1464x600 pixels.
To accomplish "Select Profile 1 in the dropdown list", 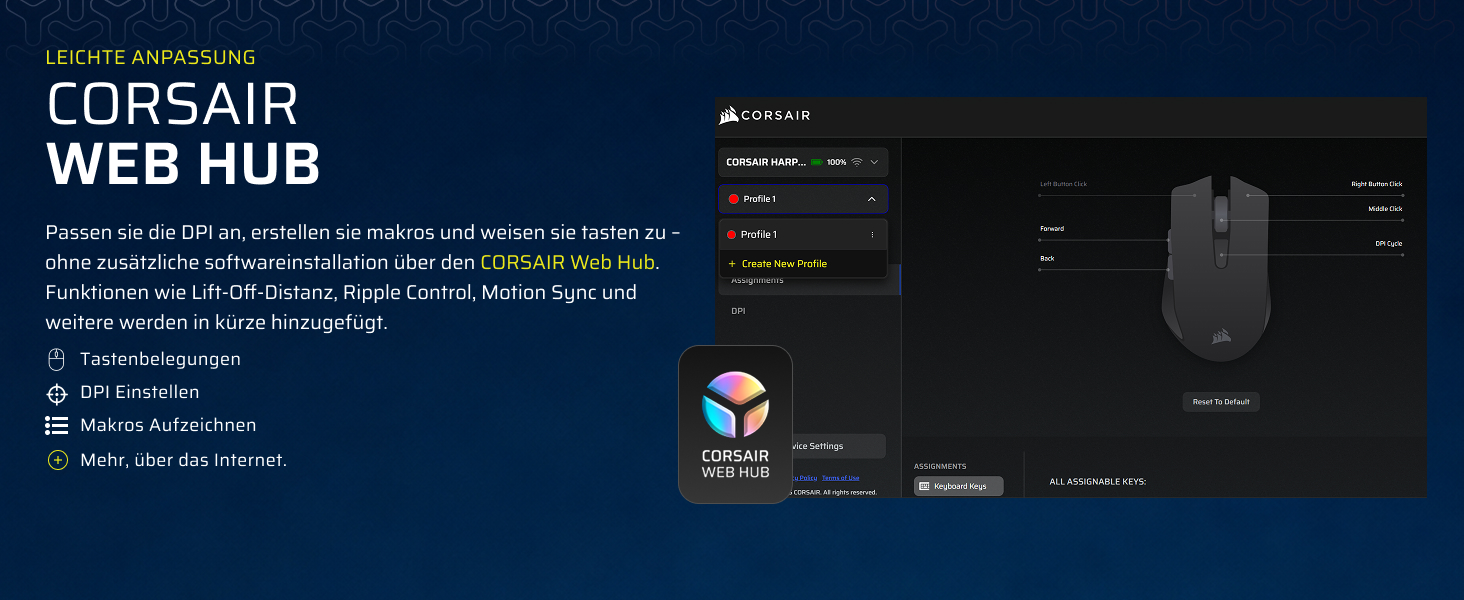I will [803, 234].
